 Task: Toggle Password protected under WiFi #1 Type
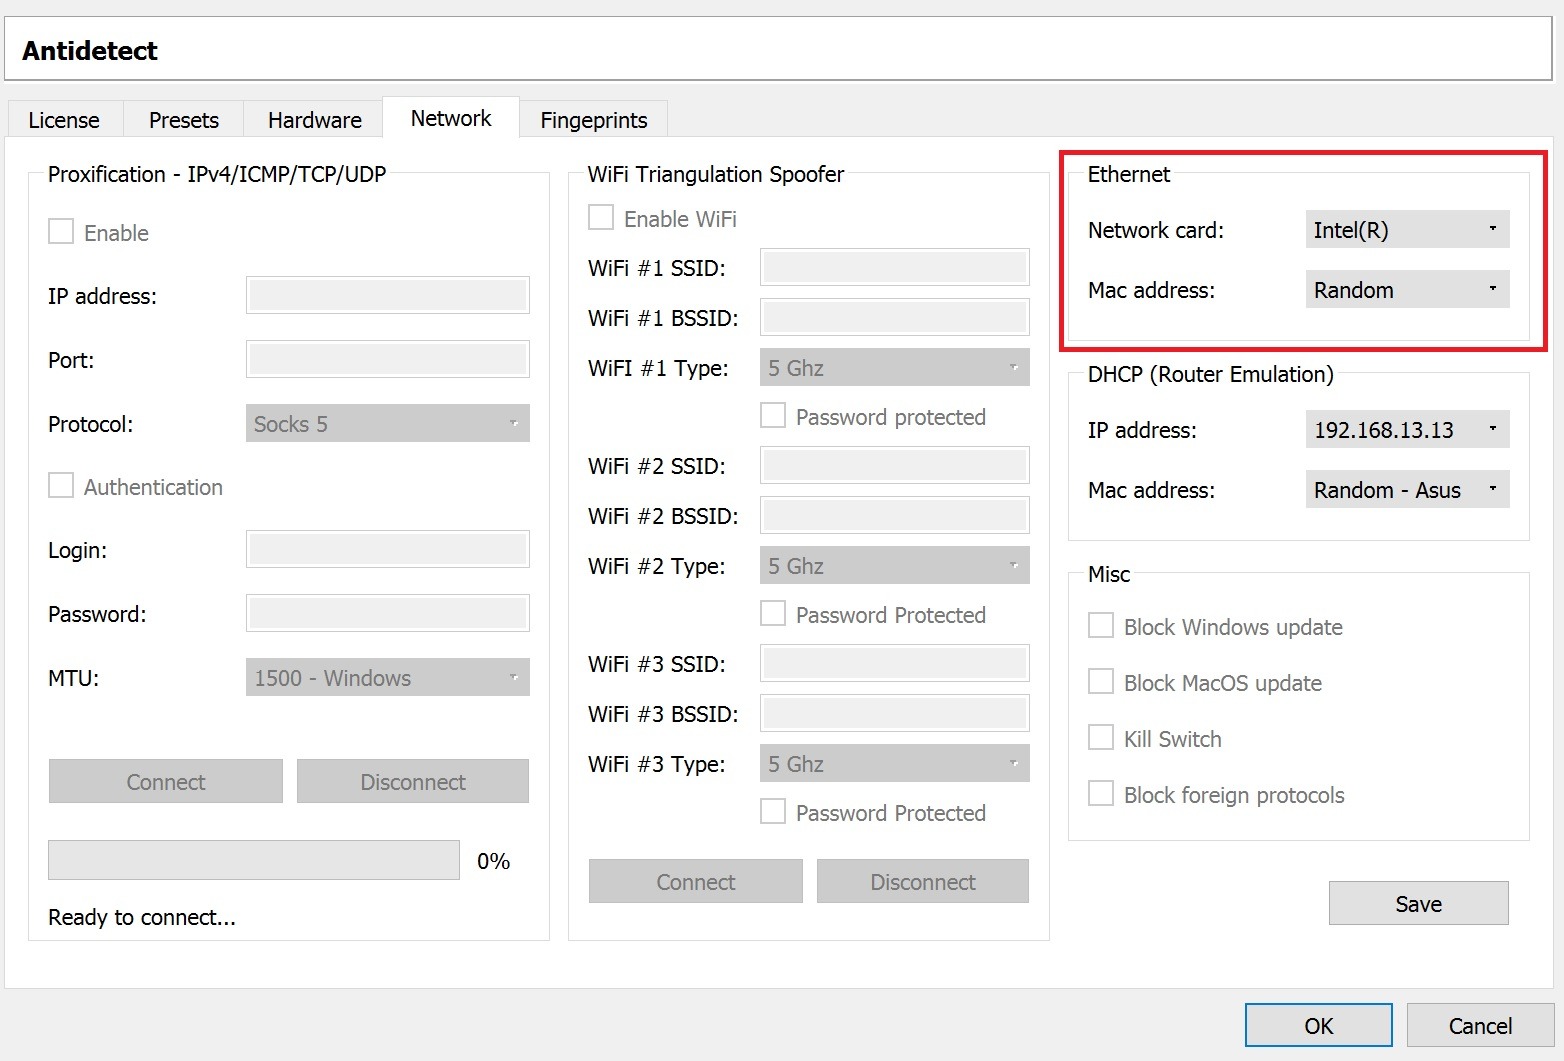(773, 416)
